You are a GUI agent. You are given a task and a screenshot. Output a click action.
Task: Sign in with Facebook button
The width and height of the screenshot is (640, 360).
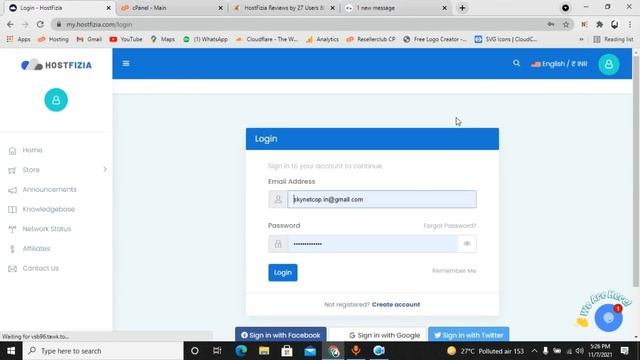[x=280, y=335]
